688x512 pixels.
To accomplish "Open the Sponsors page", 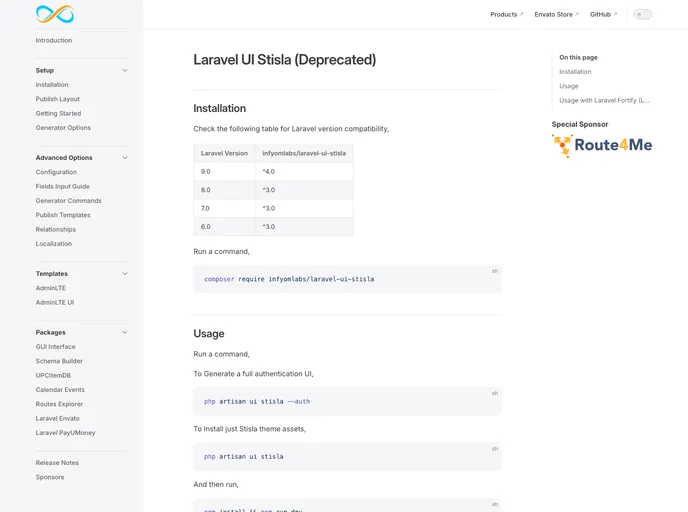I will (x=50, y=477).
